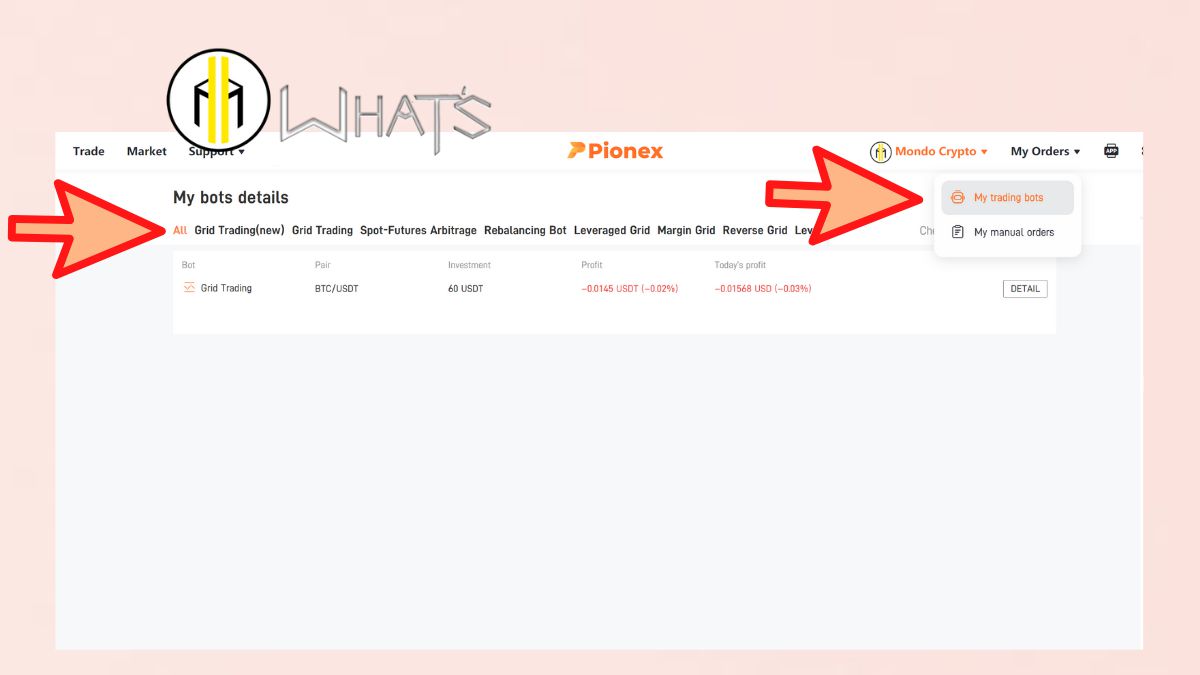Viewport: 1200px width, 675px height.
Task: Open the Market menu
Action: 146,152
